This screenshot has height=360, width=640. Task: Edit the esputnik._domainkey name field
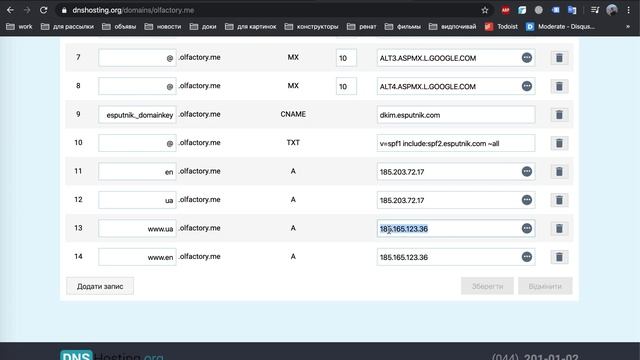(x=137, y=115)
